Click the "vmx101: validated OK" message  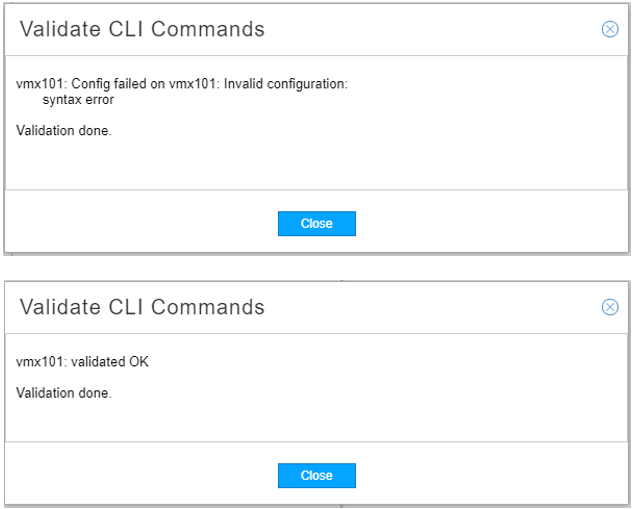click(x=83, y=362)
